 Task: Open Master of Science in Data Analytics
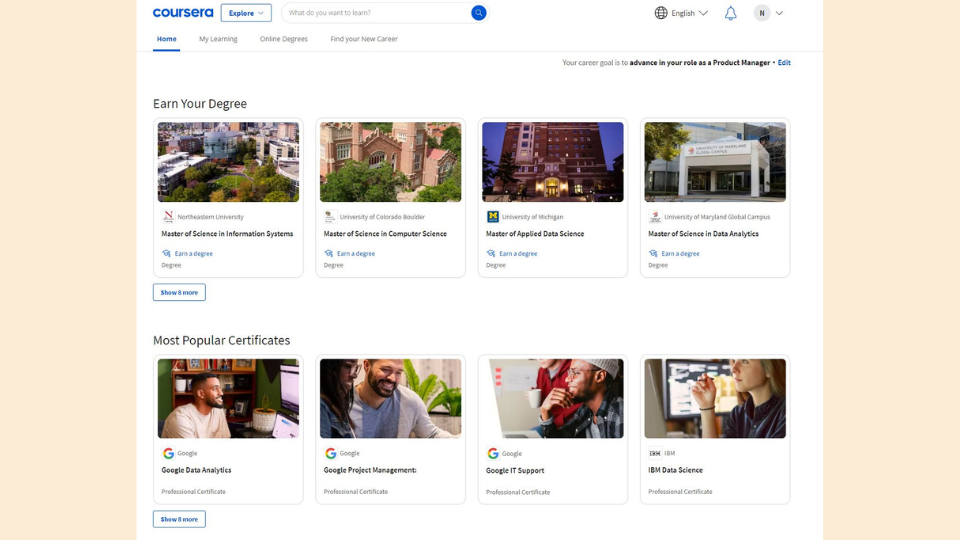[703, 234]
